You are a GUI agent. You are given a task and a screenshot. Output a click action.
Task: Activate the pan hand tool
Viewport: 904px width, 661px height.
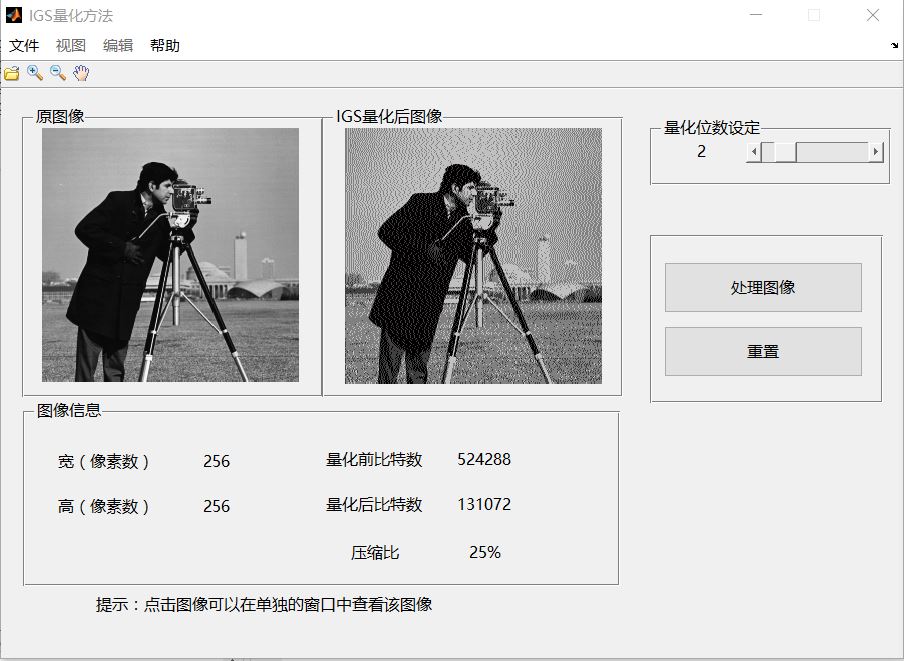(81, 73)
